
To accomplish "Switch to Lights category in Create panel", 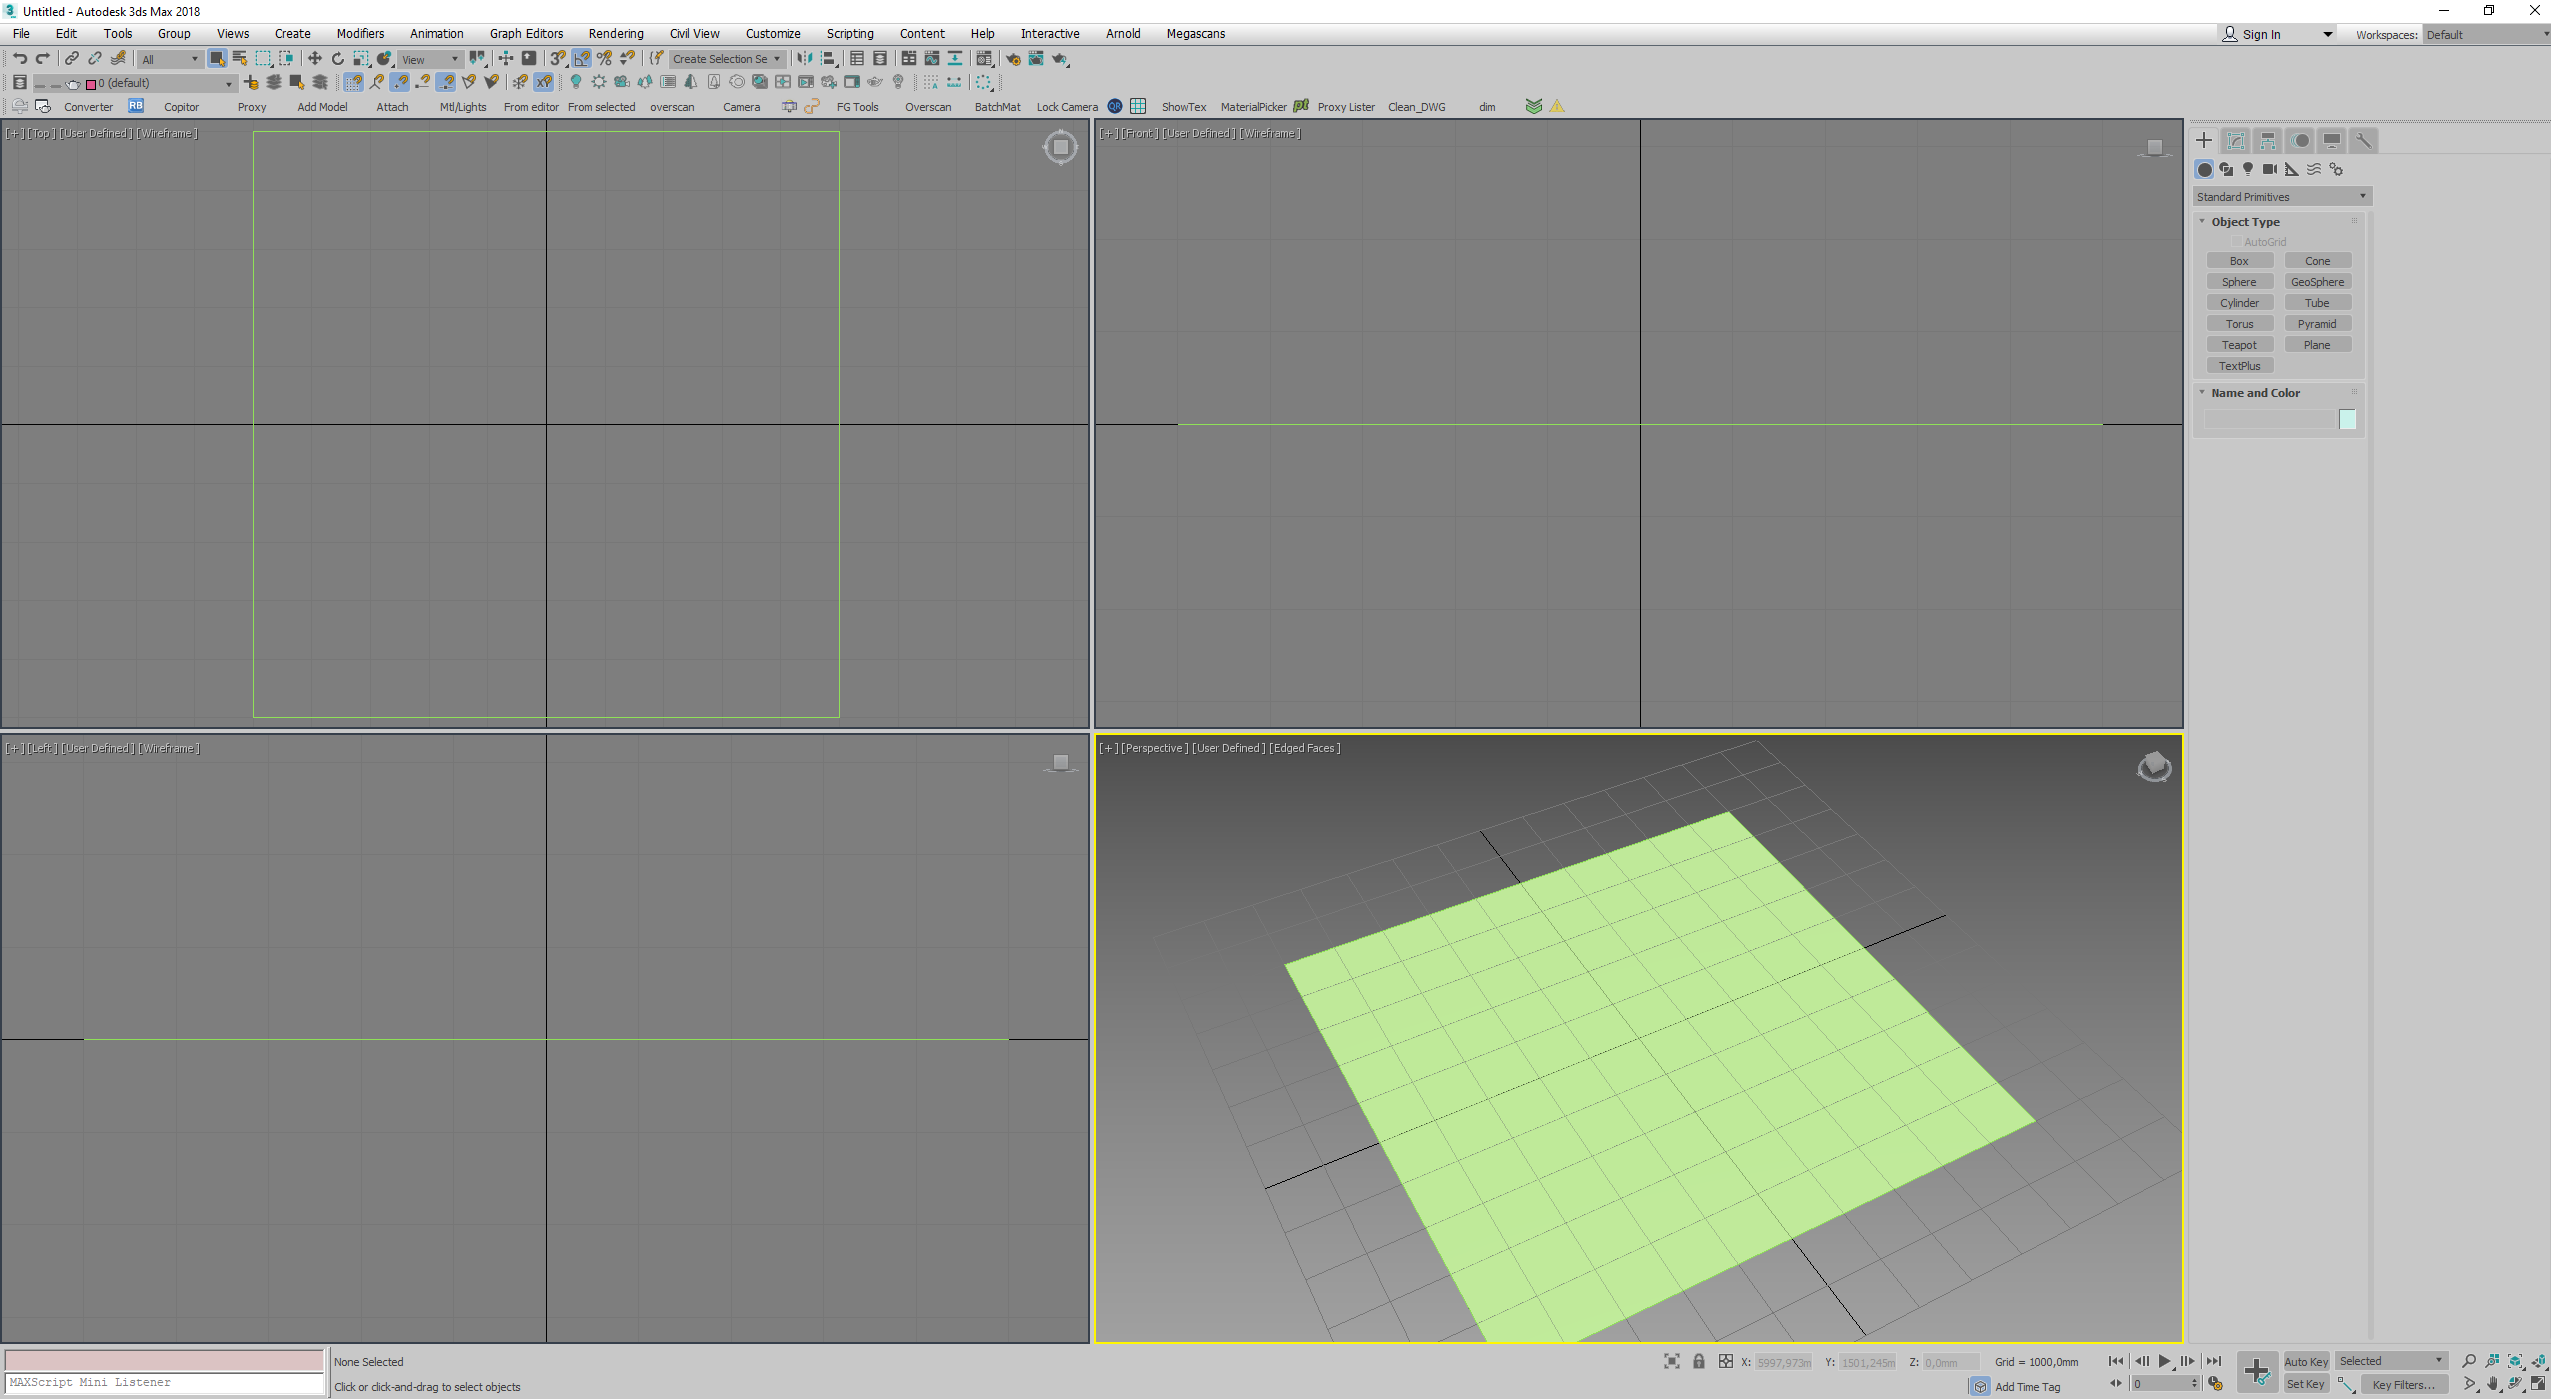I will coord(2248,169).
